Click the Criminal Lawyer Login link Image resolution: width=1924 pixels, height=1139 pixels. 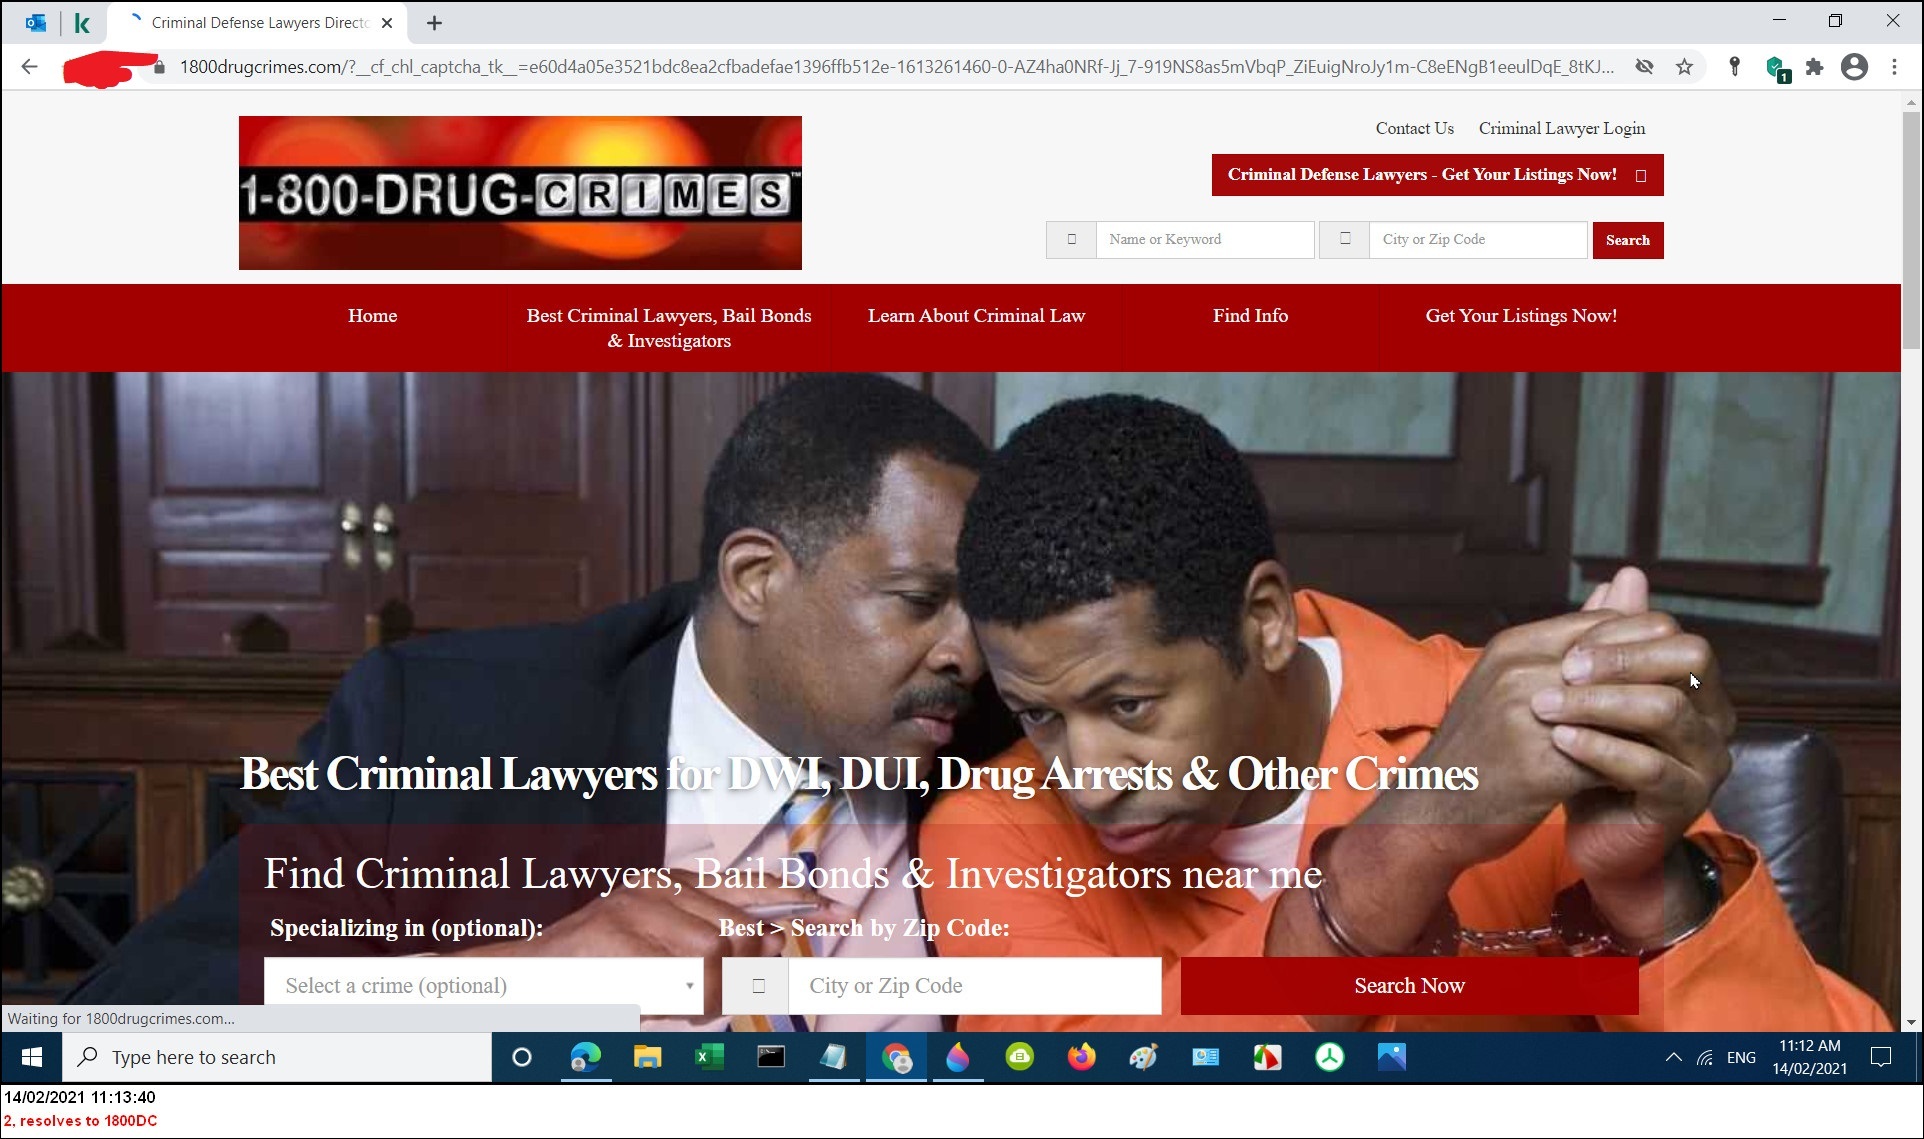click(1561, 128)
